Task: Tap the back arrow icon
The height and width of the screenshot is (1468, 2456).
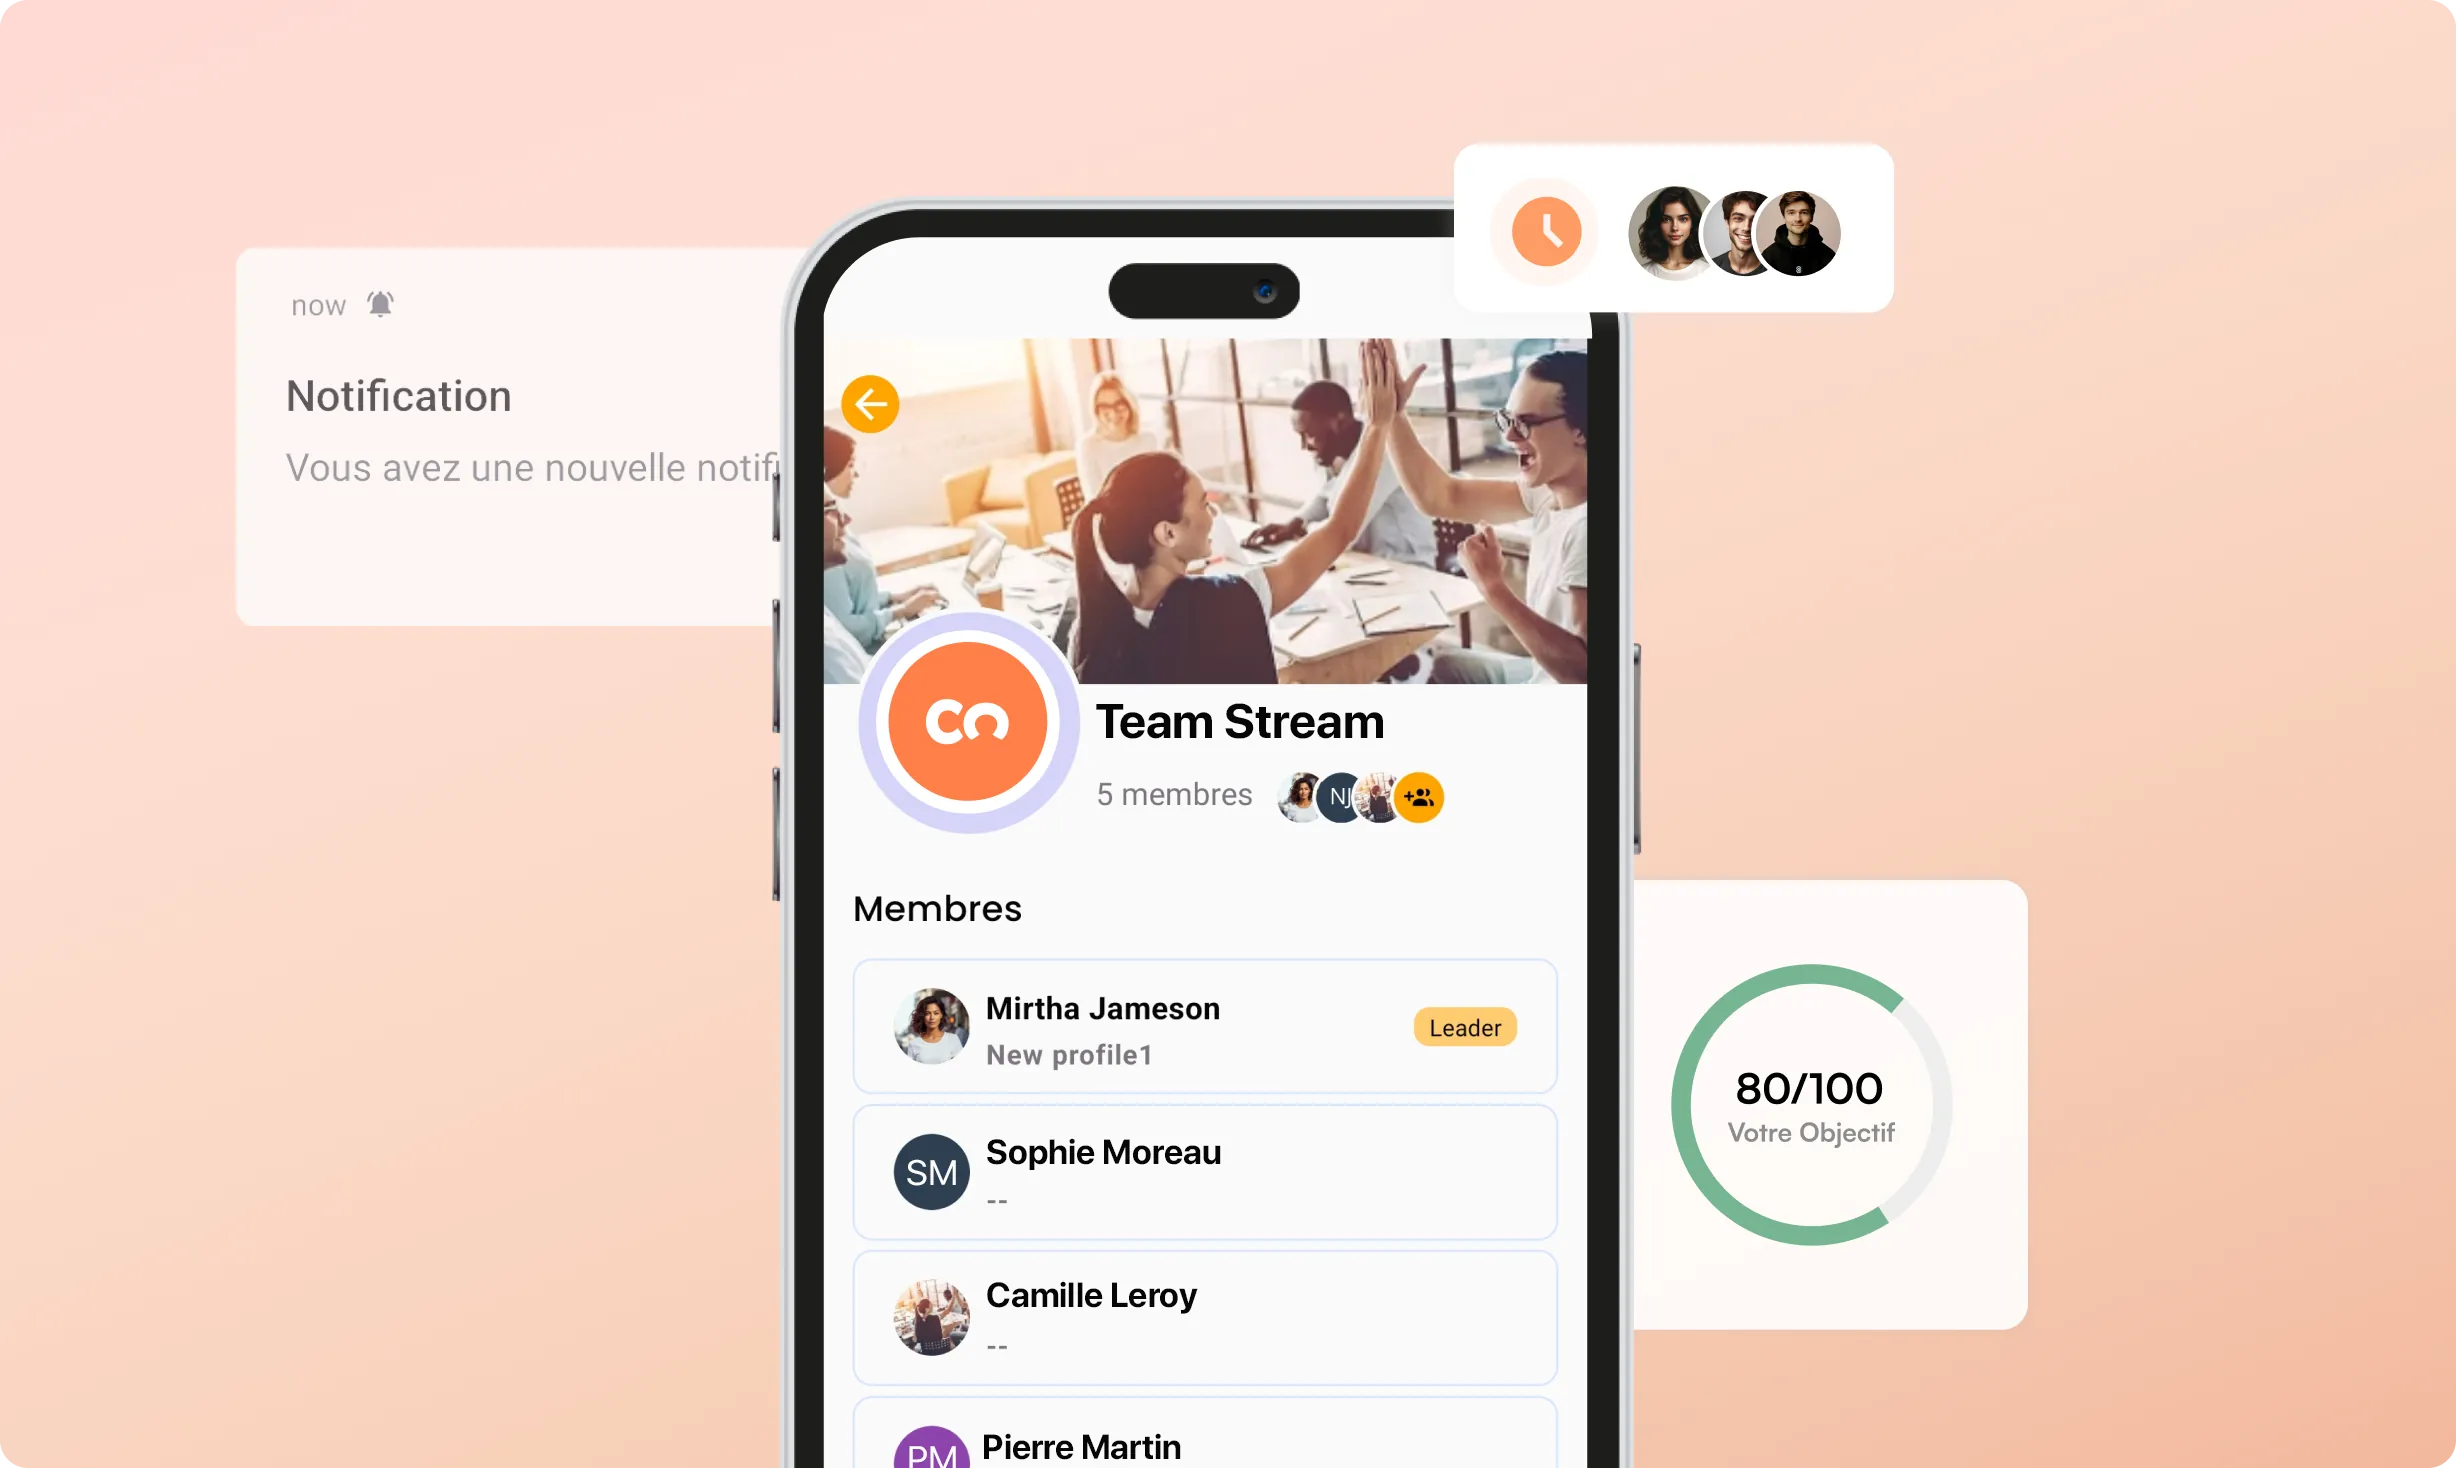Action: (x=870, y=405)
